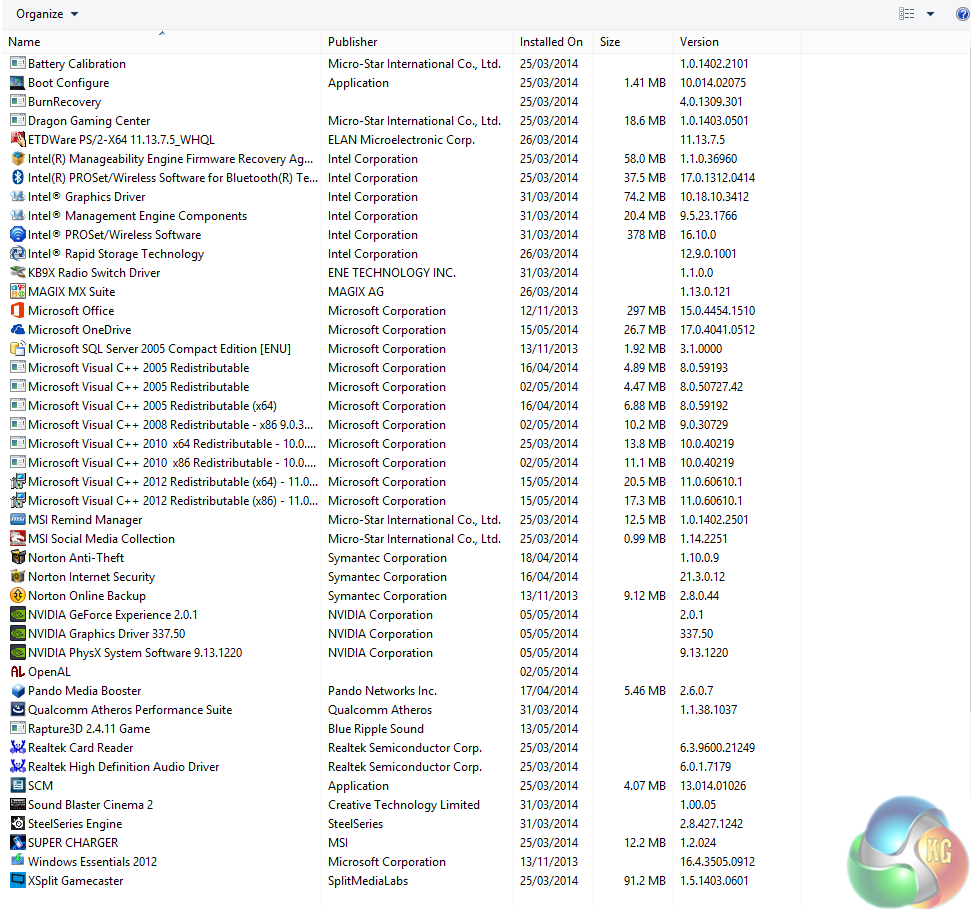This screenshot has width=971, height=911.
Task: Click version 16.4.3505.0912
Action: pos(717,861)
